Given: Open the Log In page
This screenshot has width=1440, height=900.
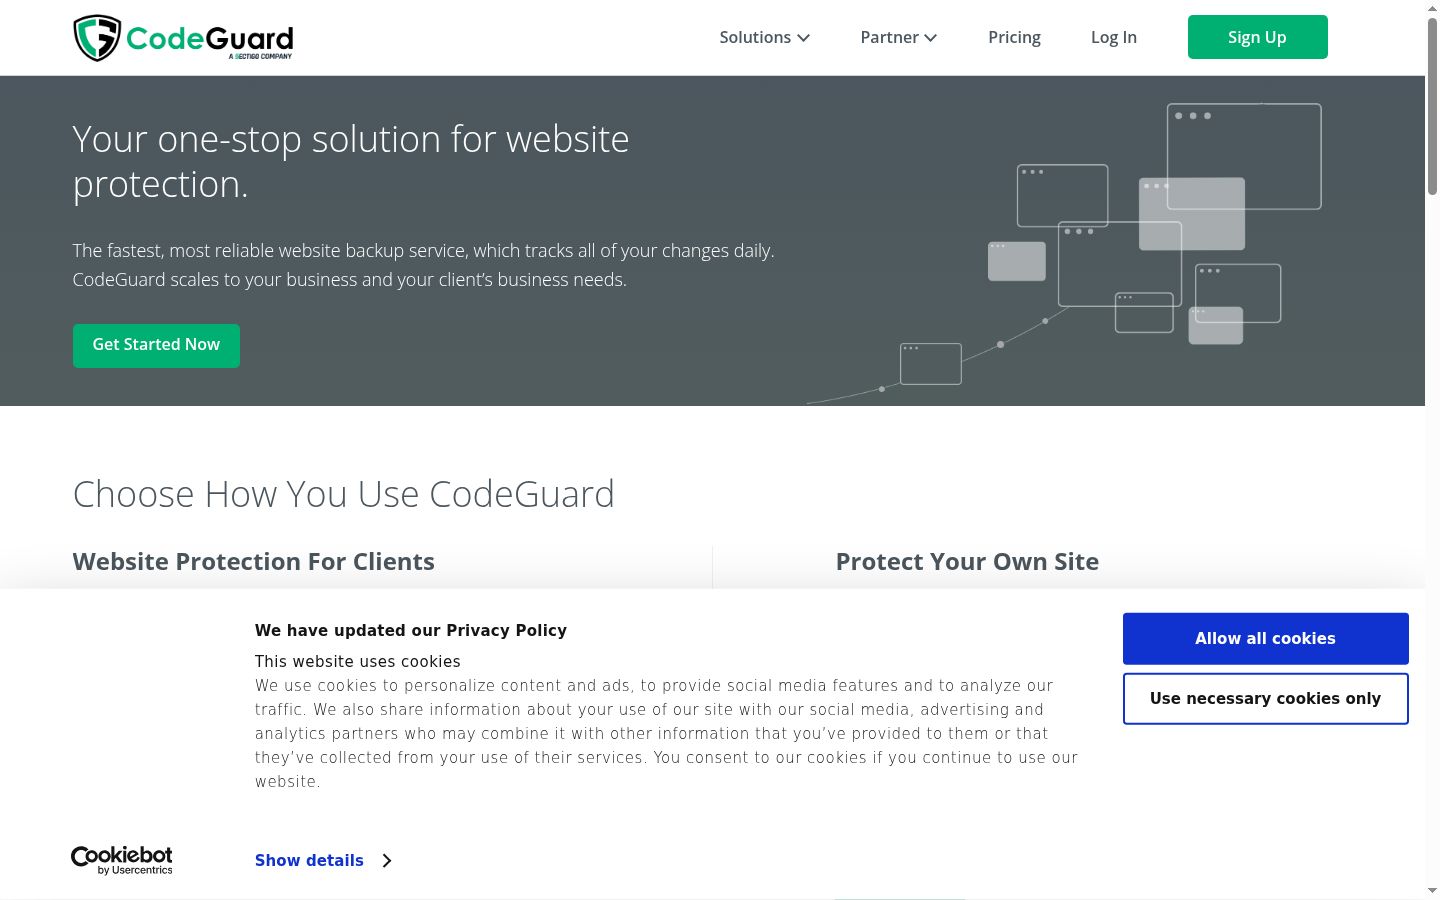Looking at the screenshot, I should click(x=1114, y=37).
